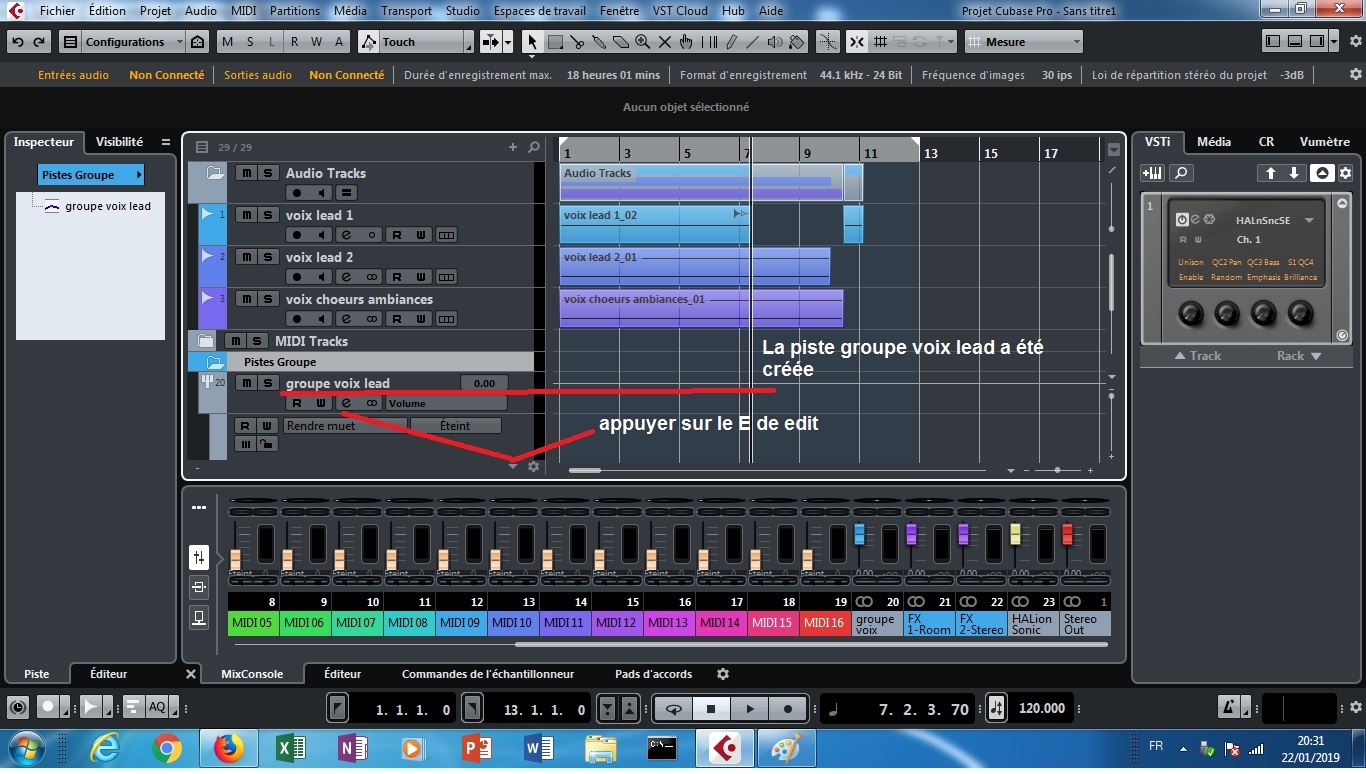
Task: Select the Object Selection arrow tool
Action: [533, 42]
